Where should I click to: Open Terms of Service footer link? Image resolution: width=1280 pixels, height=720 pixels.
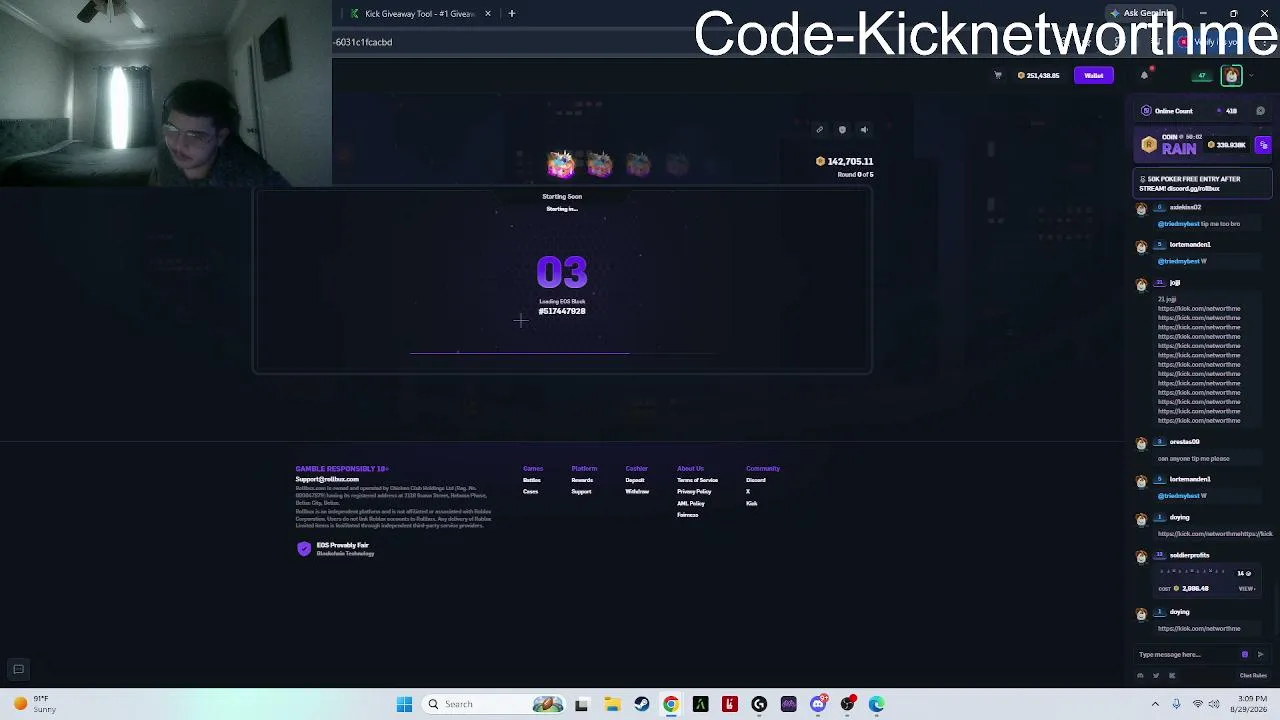point(697,480)
